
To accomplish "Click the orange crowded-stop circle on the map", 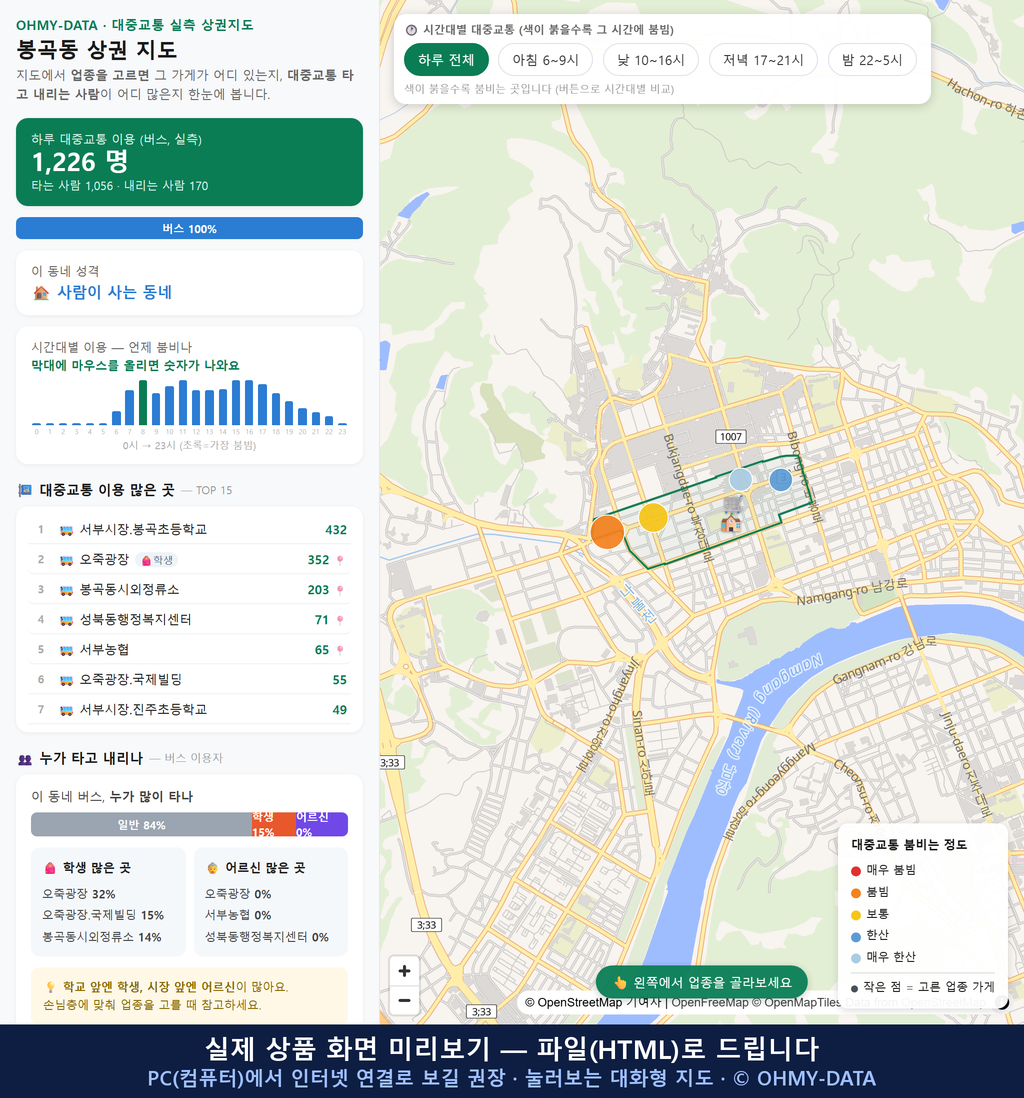I will click(x=607, y=532).
